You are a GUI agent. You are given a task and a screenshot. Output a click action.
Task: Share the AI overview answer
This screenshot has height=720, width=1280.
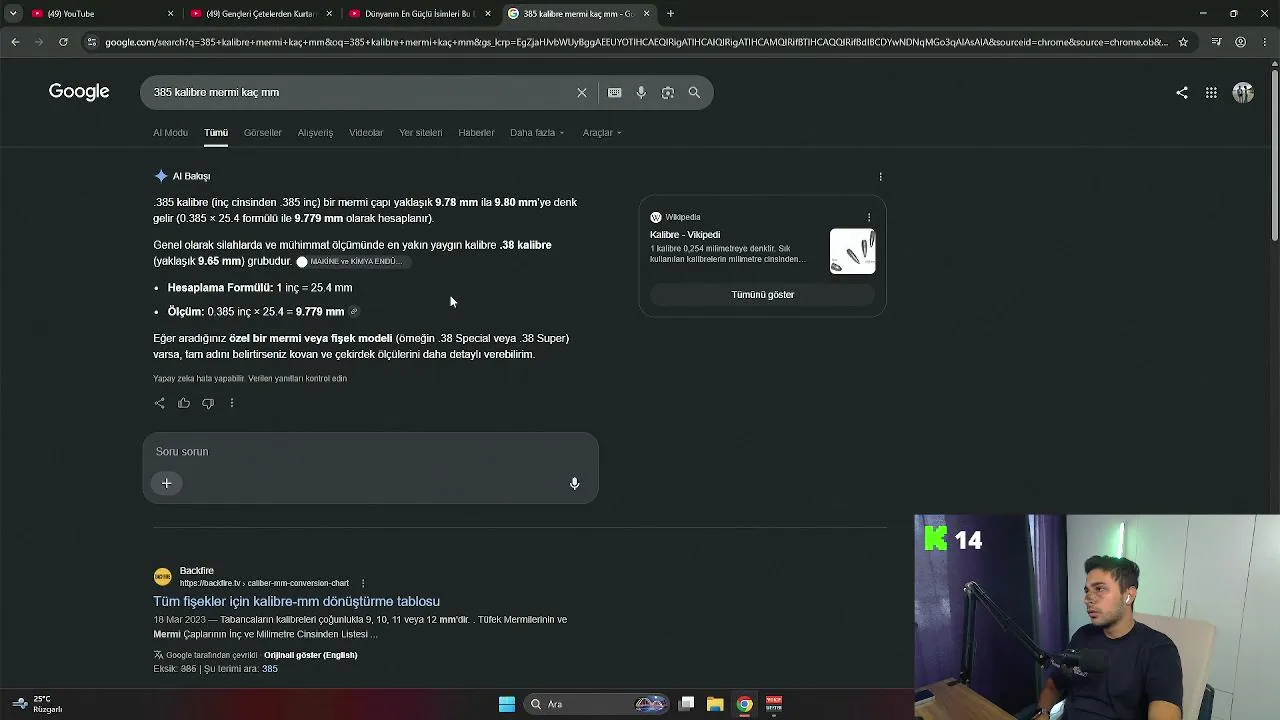160,403
